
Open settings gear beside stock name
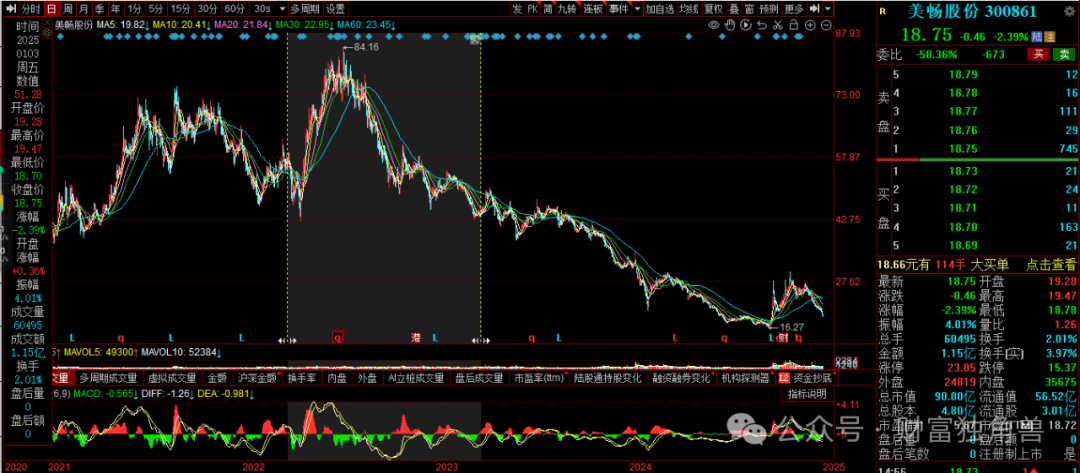pyautogui.click(x=1067, y=12)
